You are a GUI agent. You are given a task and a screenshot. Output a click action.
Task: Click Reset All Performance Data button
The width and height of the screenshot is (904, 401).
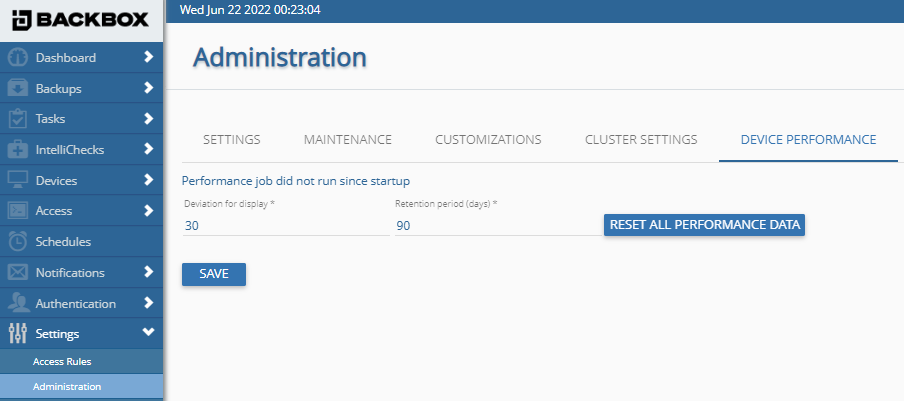[704, 225]
